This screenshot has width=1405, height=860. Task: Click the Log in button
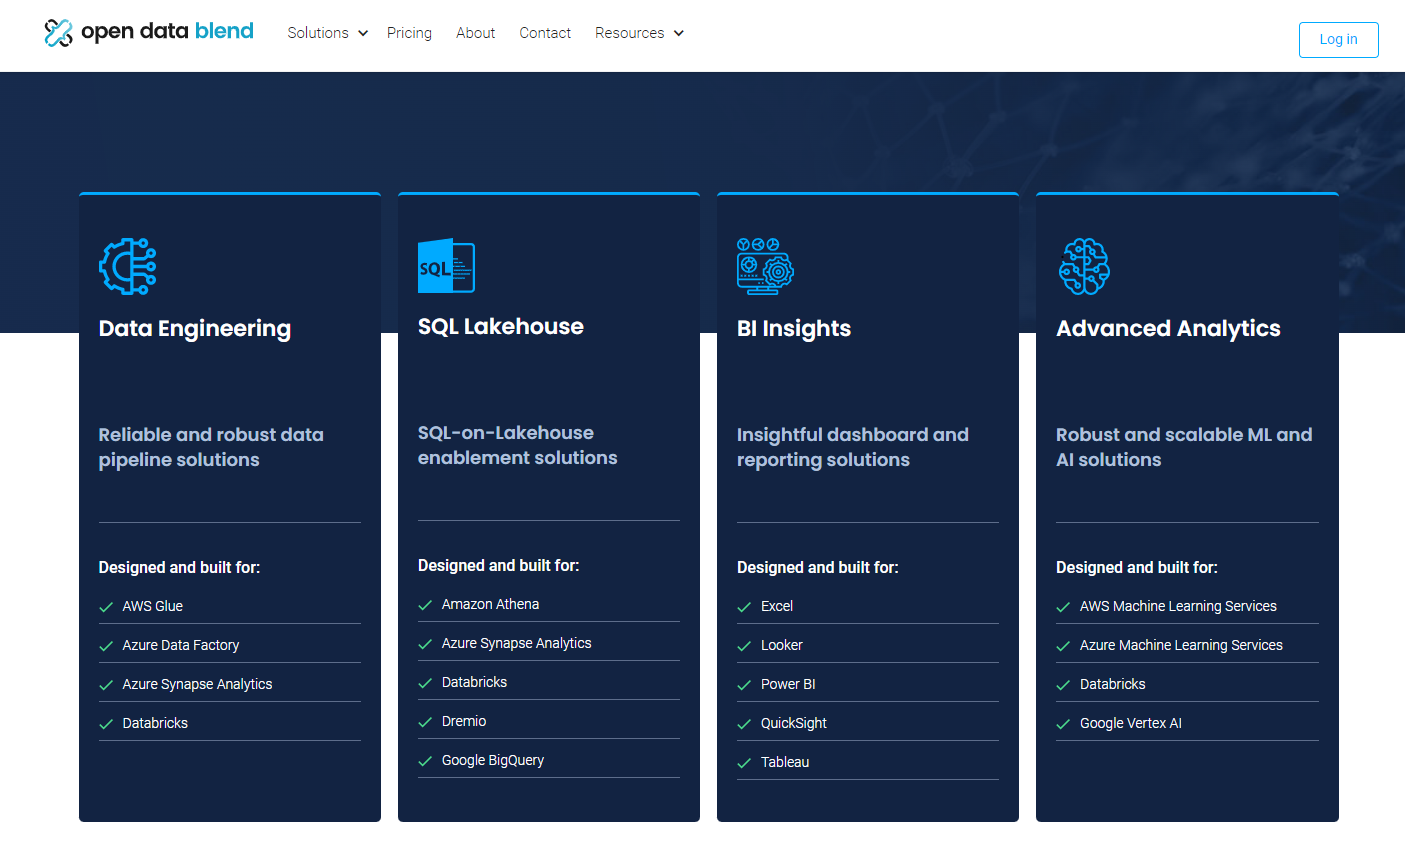[1338, 40]
